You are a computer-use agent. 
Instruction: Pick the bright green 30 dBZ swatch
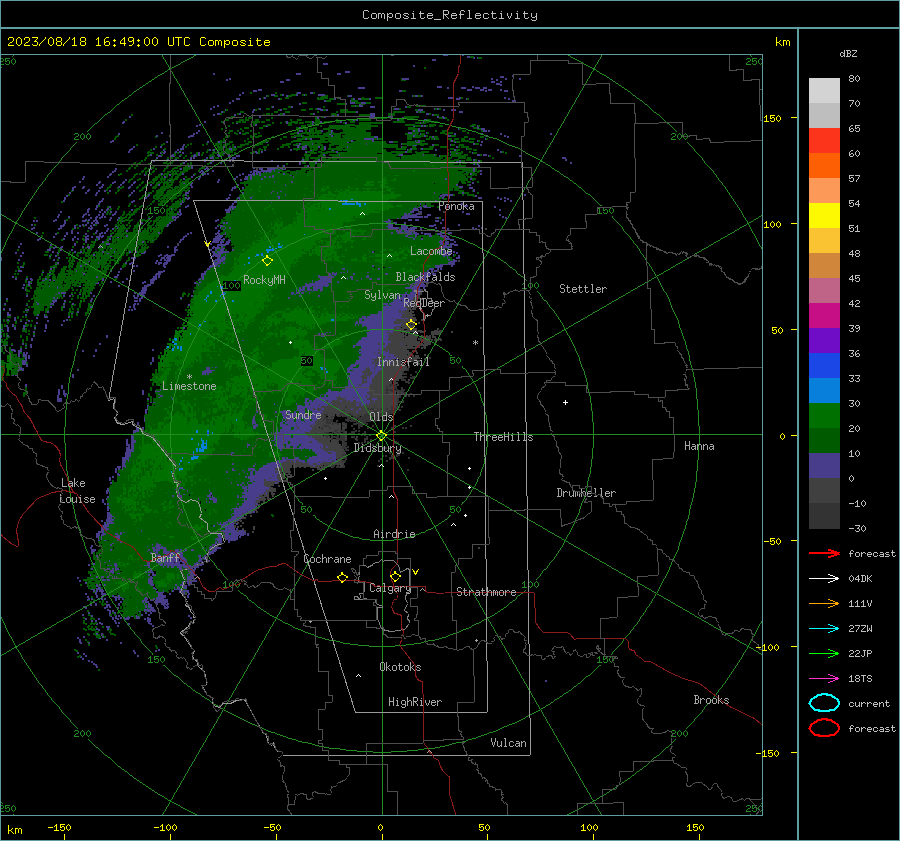pyautogui.click(x=824, y=416)
